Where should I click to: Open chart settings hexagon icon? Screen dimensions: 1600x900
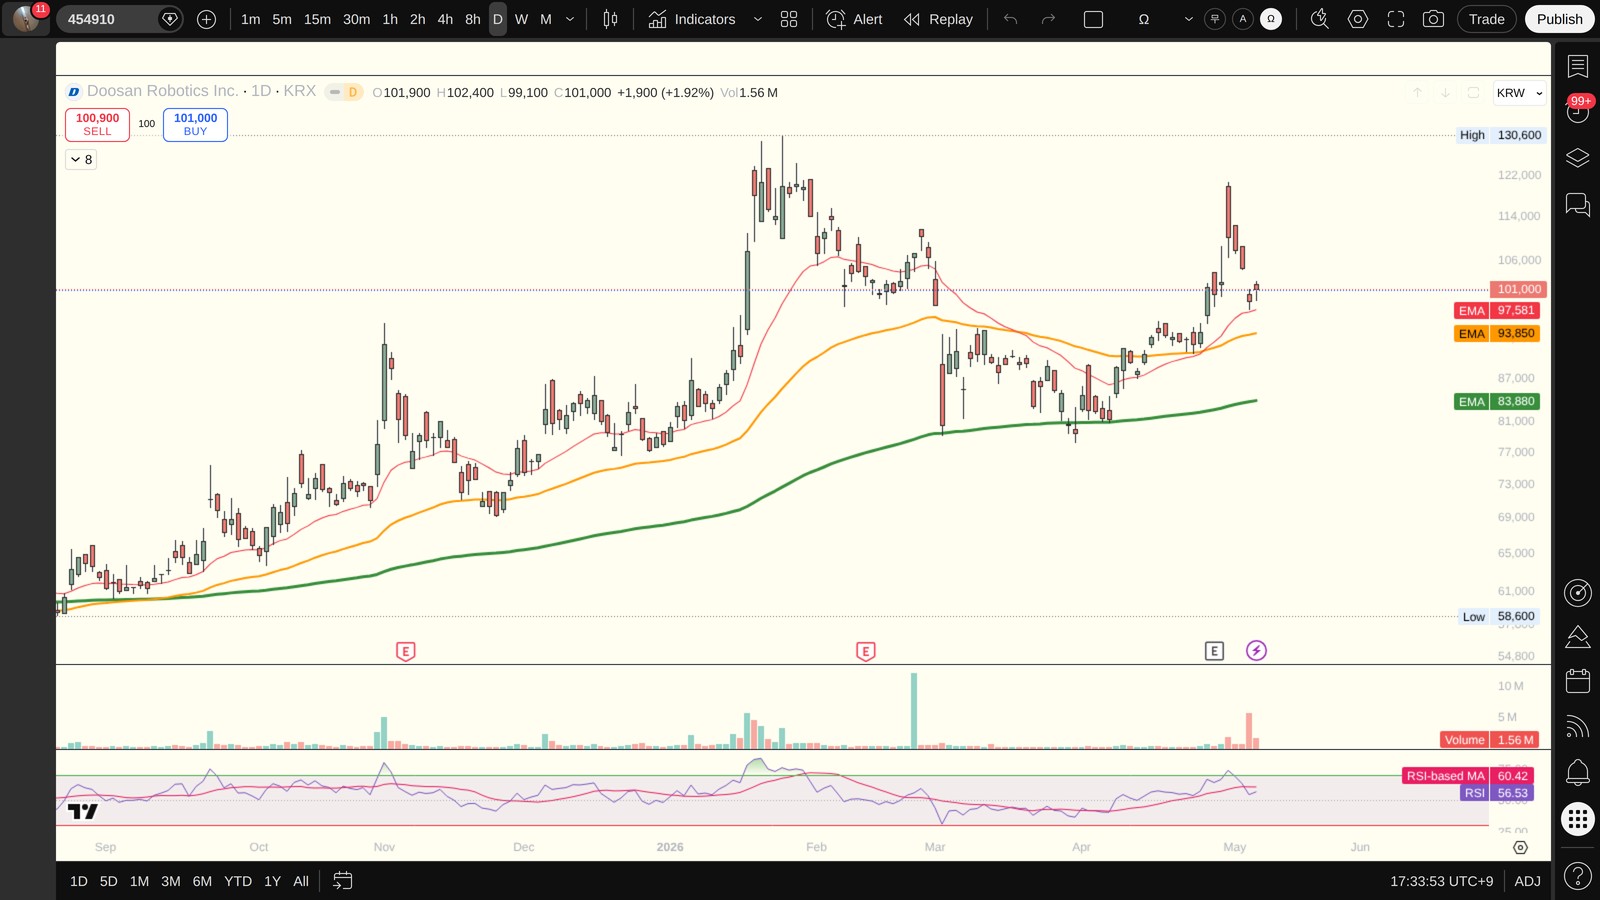1358,19
